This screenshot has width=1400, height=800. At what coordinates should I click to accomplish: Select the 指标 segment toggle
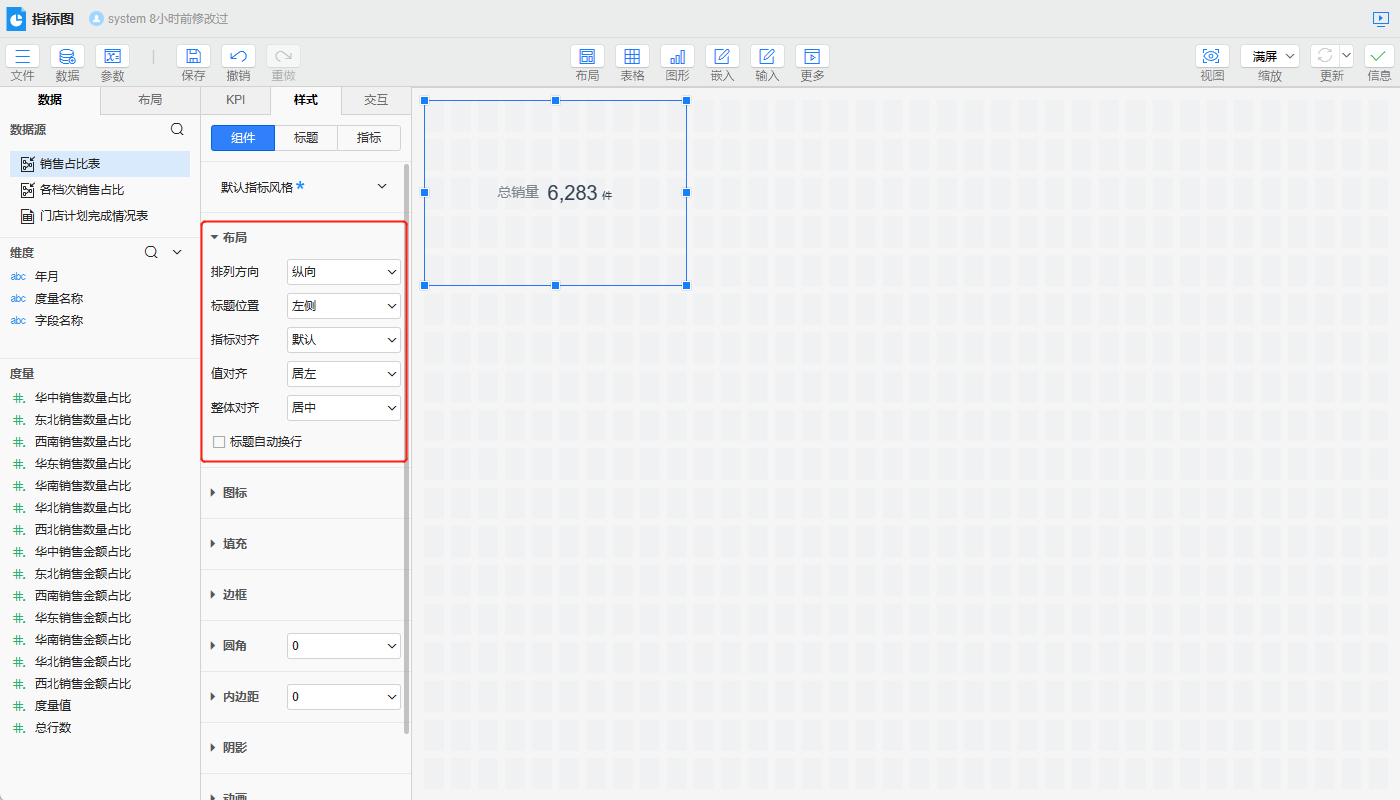tap(369, 138)
